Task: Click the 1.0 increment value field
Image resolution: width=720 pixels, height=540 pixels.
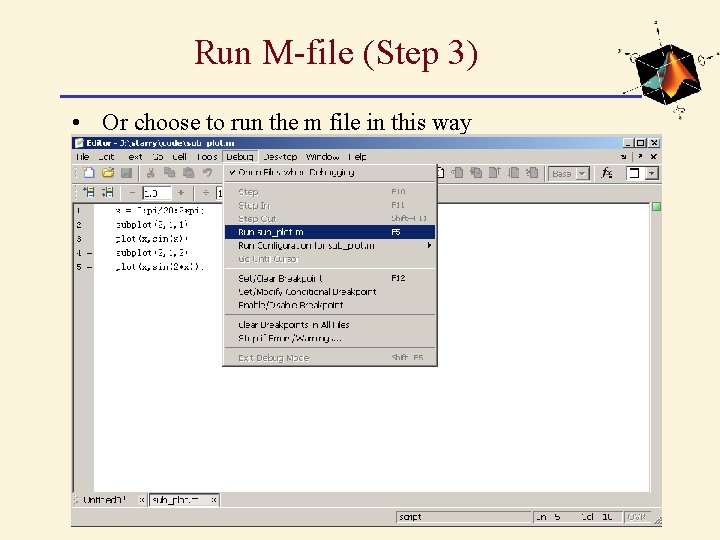Action: point(156,193)
